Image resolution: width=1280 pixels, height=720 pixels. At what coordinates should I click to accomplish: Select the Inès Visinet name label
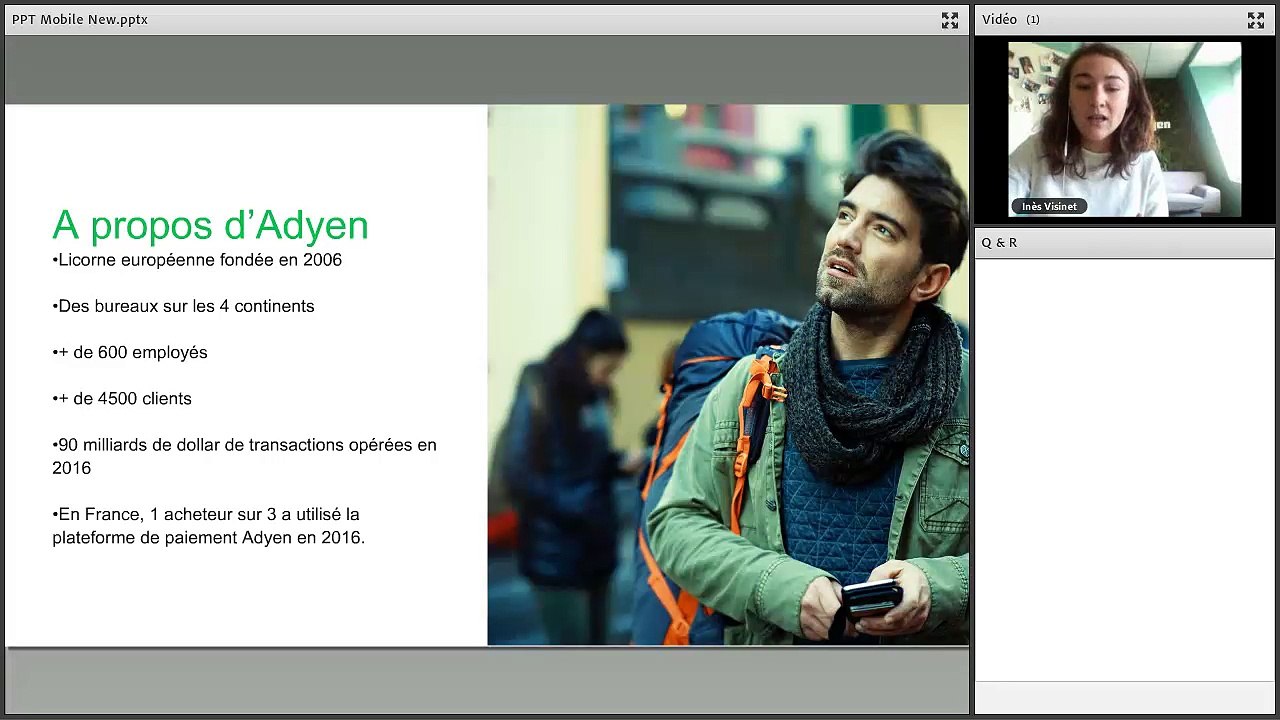[1049, 207]
